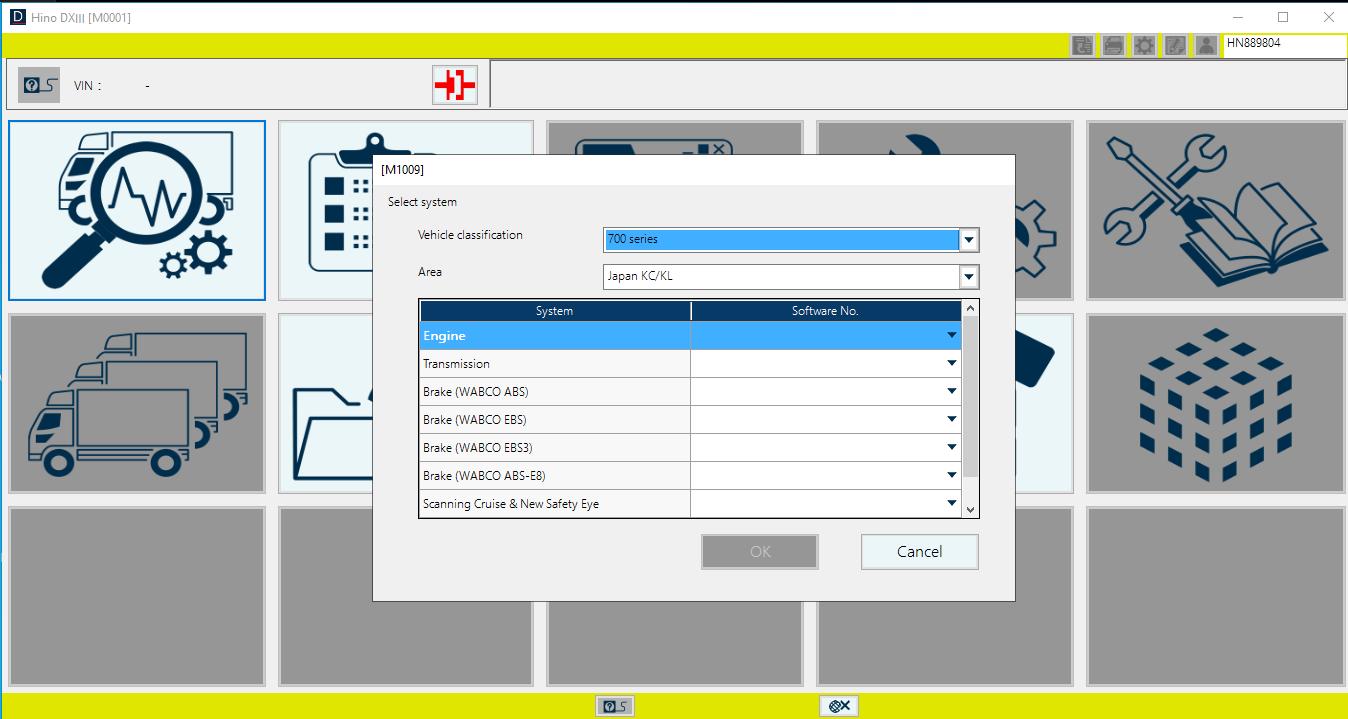Open the folder tile
Viewport: 1348px width, 719px height.
[326, 404]
